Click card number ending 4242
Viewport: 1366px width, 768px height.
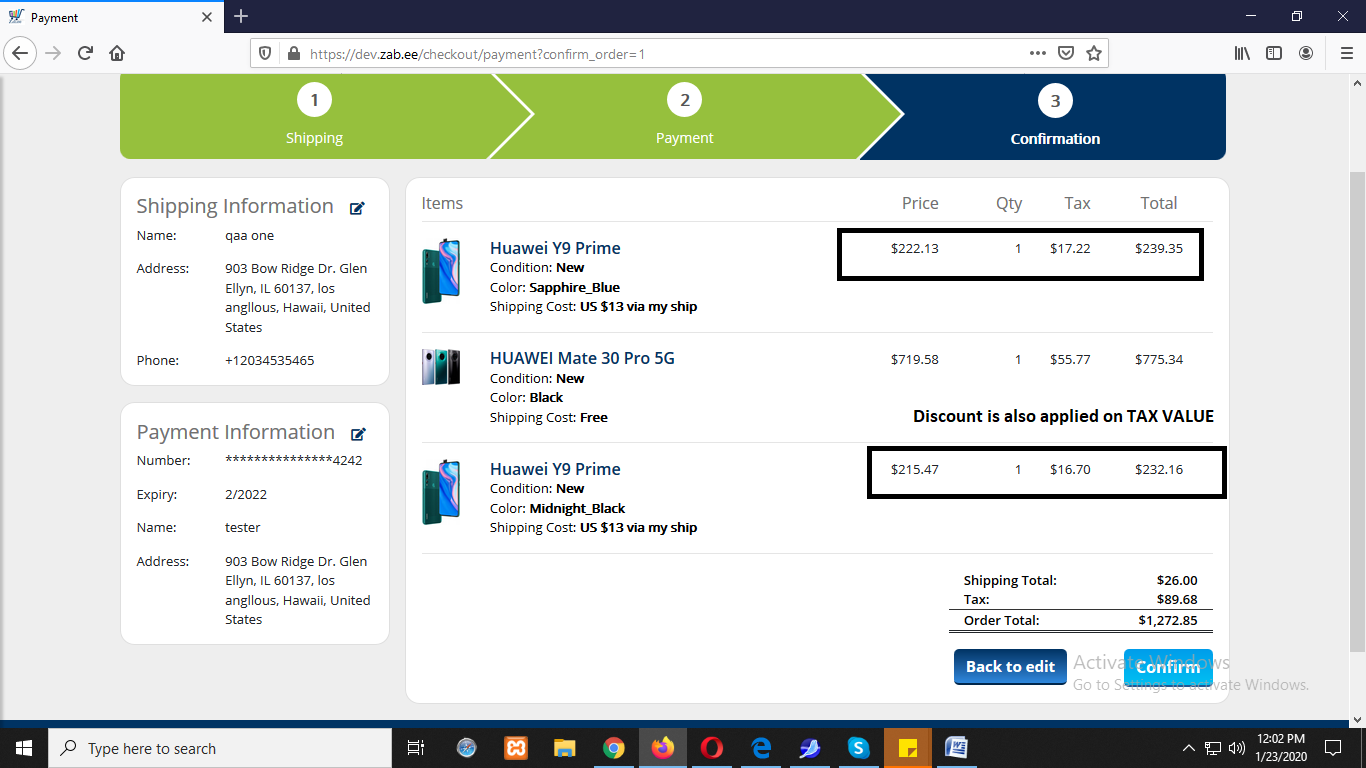pos(293,460)
